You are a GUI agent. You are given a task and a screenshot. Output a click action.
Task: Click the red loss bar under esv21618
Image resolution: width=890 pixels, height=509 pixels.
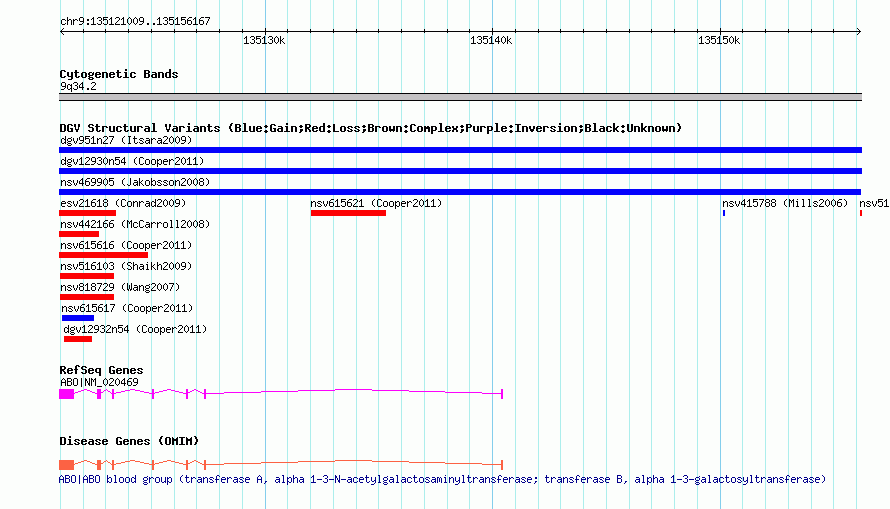pyautogui.click(x=87, y=213)
